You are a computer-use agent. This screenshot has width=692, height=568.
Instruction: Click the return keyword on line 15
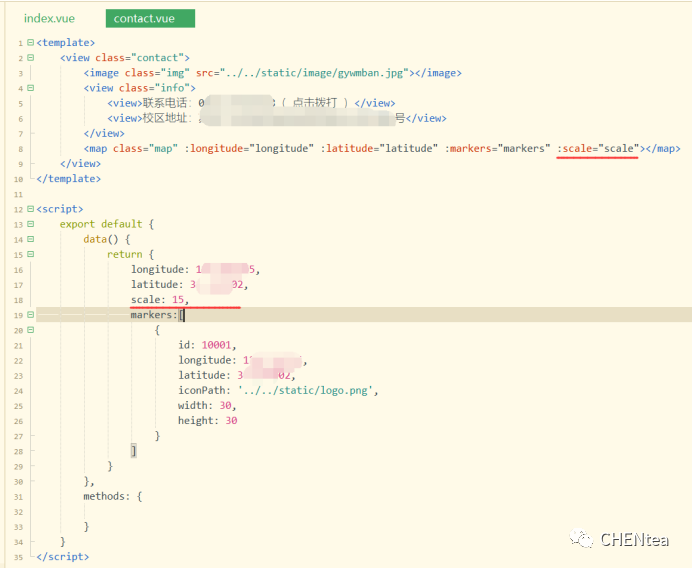[x=124, y=255]
